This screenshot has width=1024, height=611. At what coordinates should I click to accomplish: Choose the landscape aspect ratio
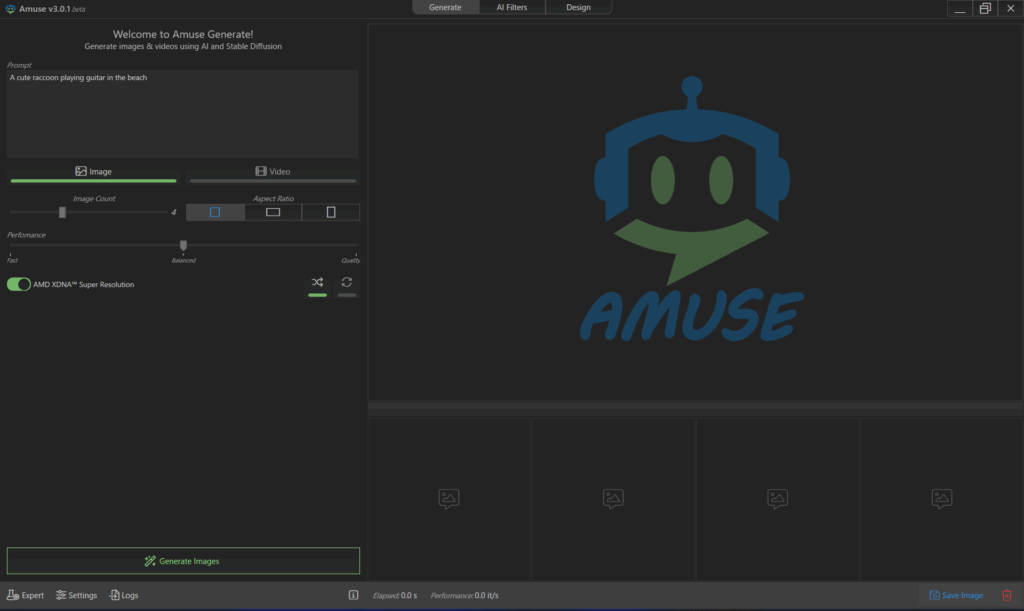click(x=273, y=212)
